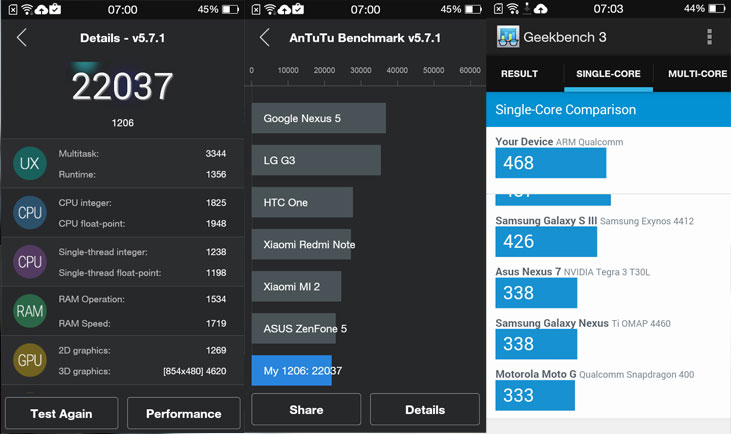Select the Google Nexus 5 bar
The height and width of the screenshot is (434, 731).
pos(319,118)
